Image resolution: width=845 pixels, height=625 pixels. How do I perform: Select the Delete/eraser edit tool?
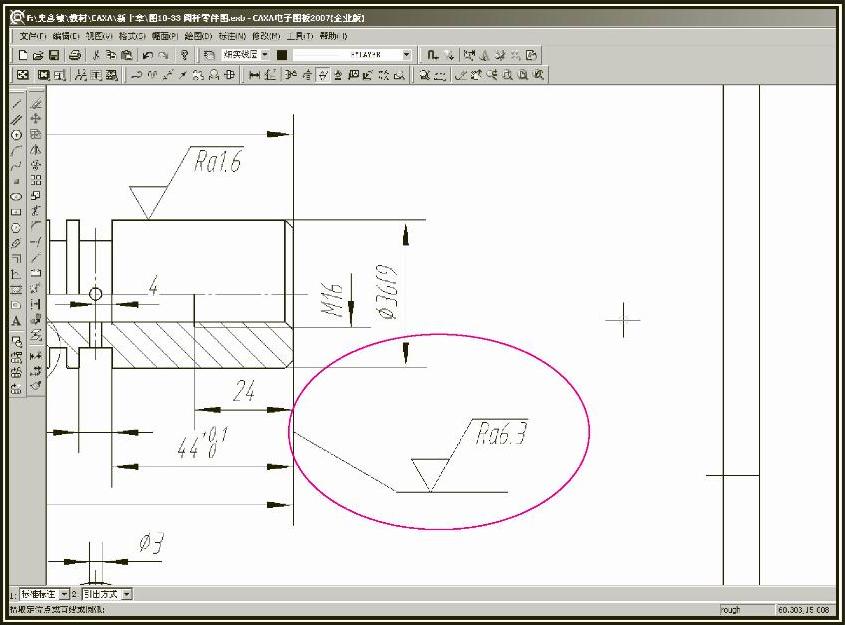tap(36, 103)
